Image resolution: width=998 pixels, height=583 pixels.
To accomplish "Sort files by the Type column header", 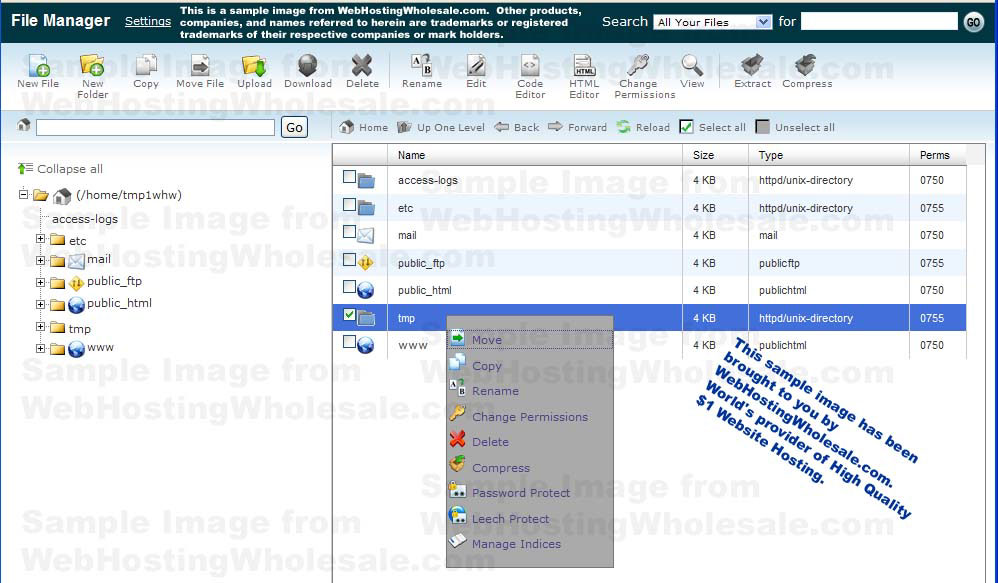I will pyautogui.click(x=771, y=155).
